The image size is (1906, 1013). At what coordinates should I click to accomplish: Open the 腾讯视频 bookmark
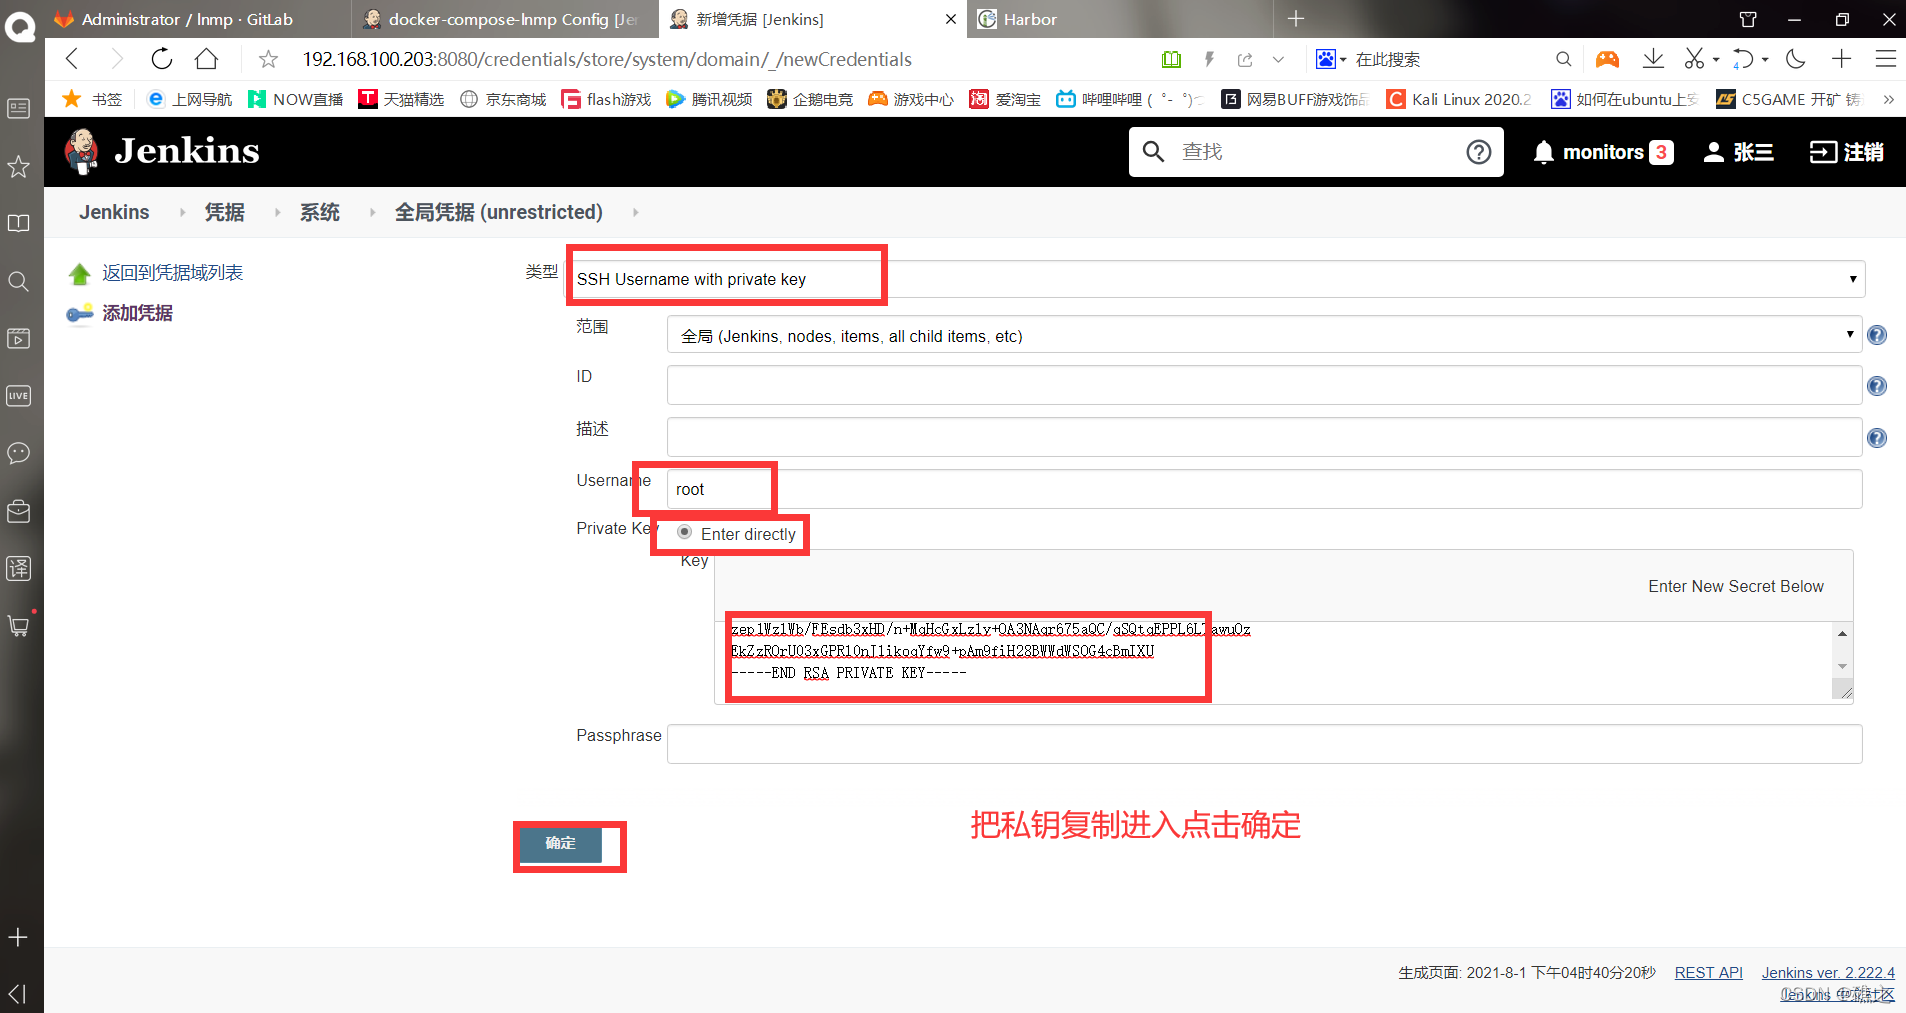[709, 99]
